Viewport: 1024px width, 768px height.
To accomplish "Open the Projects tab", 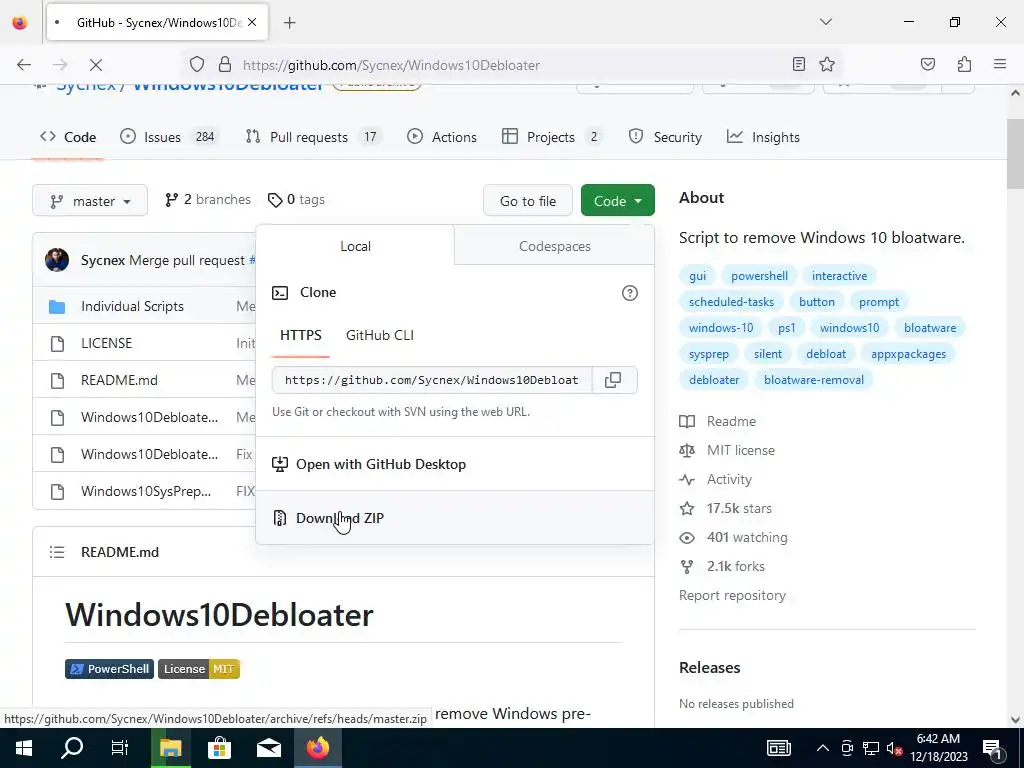I will pos(552,137).
